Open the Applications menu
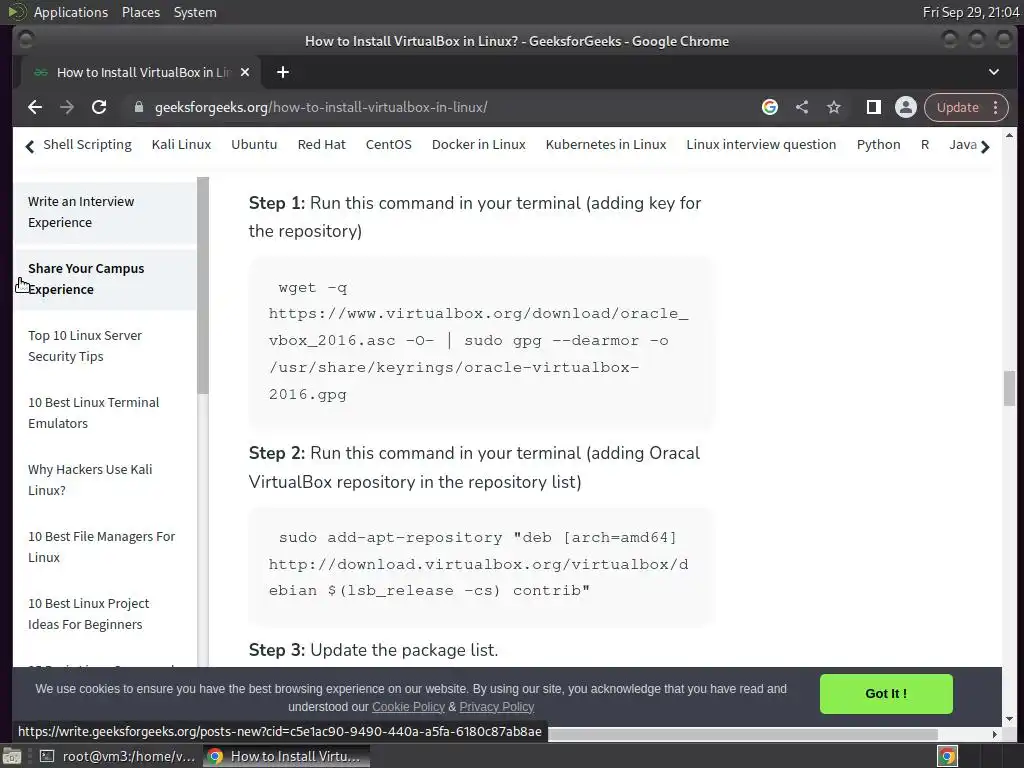This screenshot has width=1024, height=768. point(71,12)
